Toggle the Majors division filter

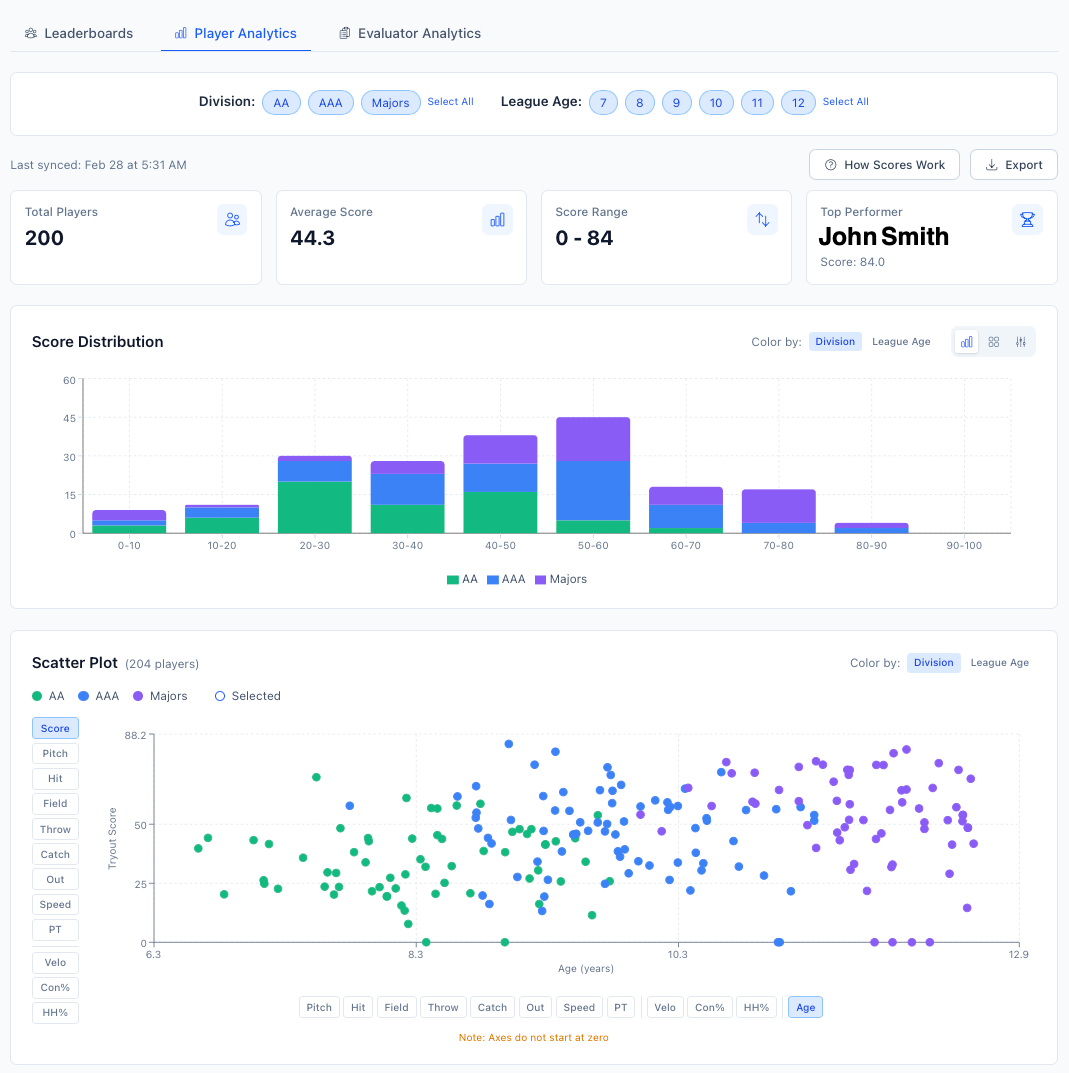pos(390,102)
